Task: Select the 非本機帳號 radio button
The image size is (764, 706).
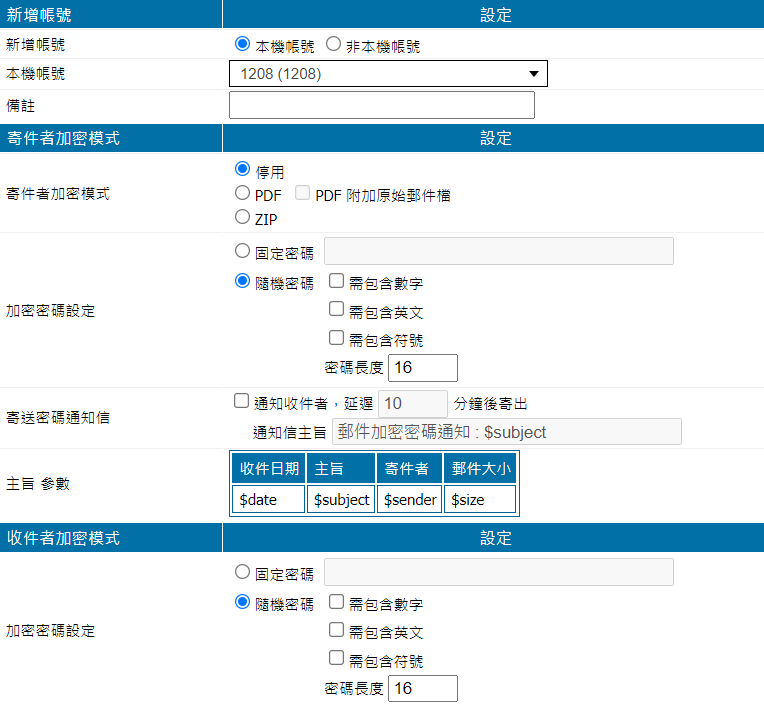Action: pos(333,45)
